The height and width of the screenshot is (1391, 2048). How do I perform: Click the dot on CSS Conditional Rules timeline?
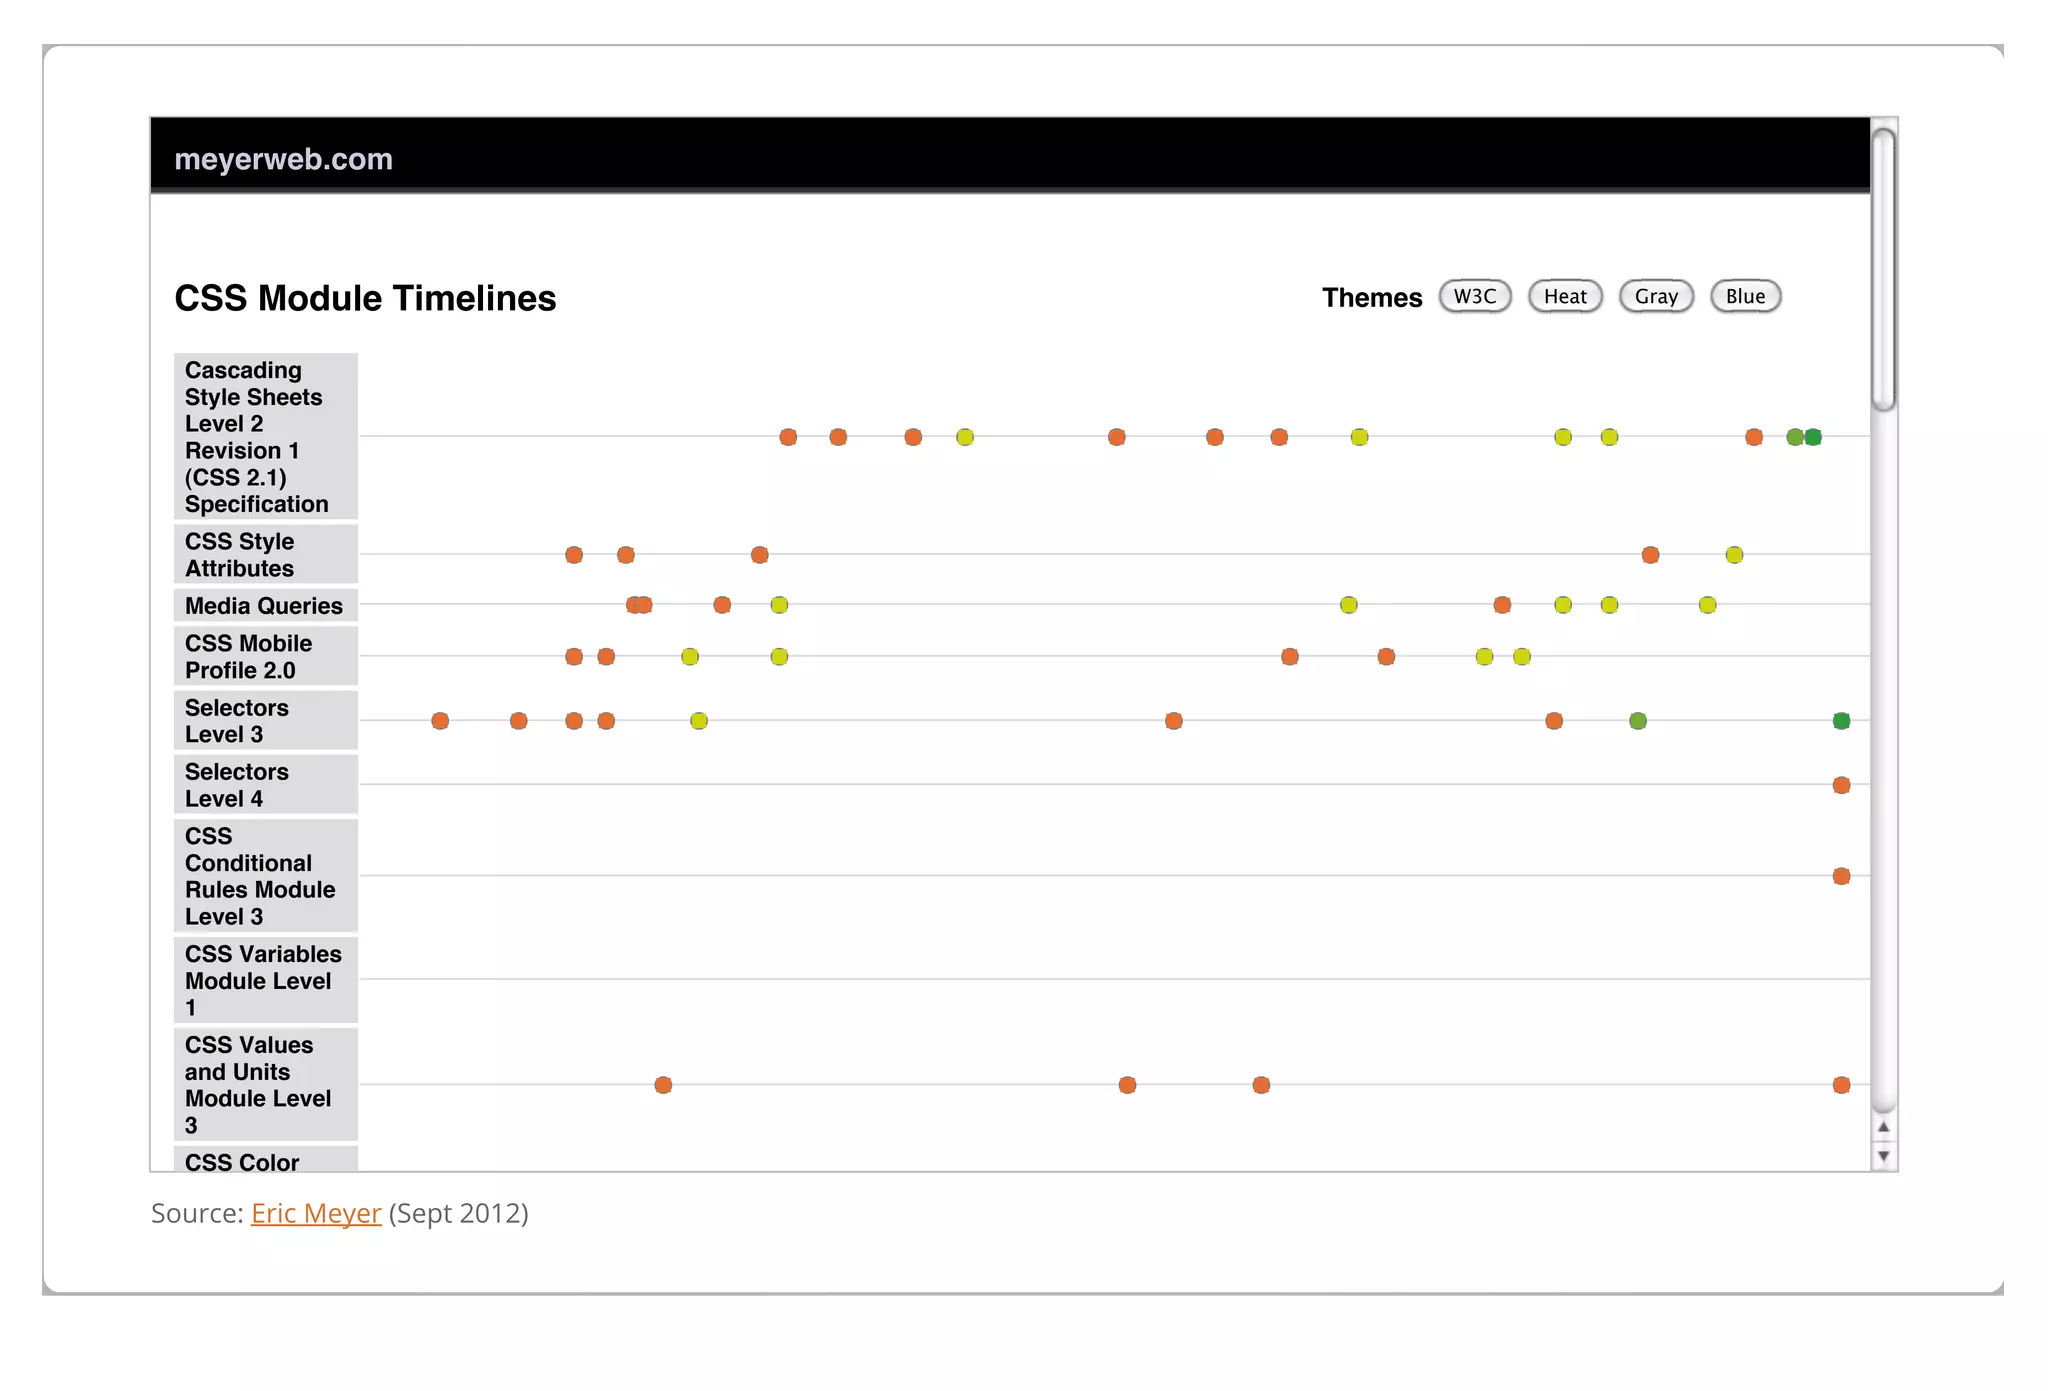(x=1841, y=876)
